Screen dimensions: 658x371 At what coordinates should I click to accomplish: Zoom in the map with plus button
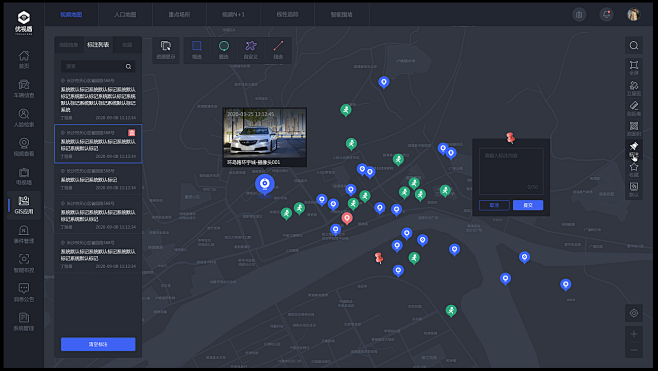click(x=634, y=334)
